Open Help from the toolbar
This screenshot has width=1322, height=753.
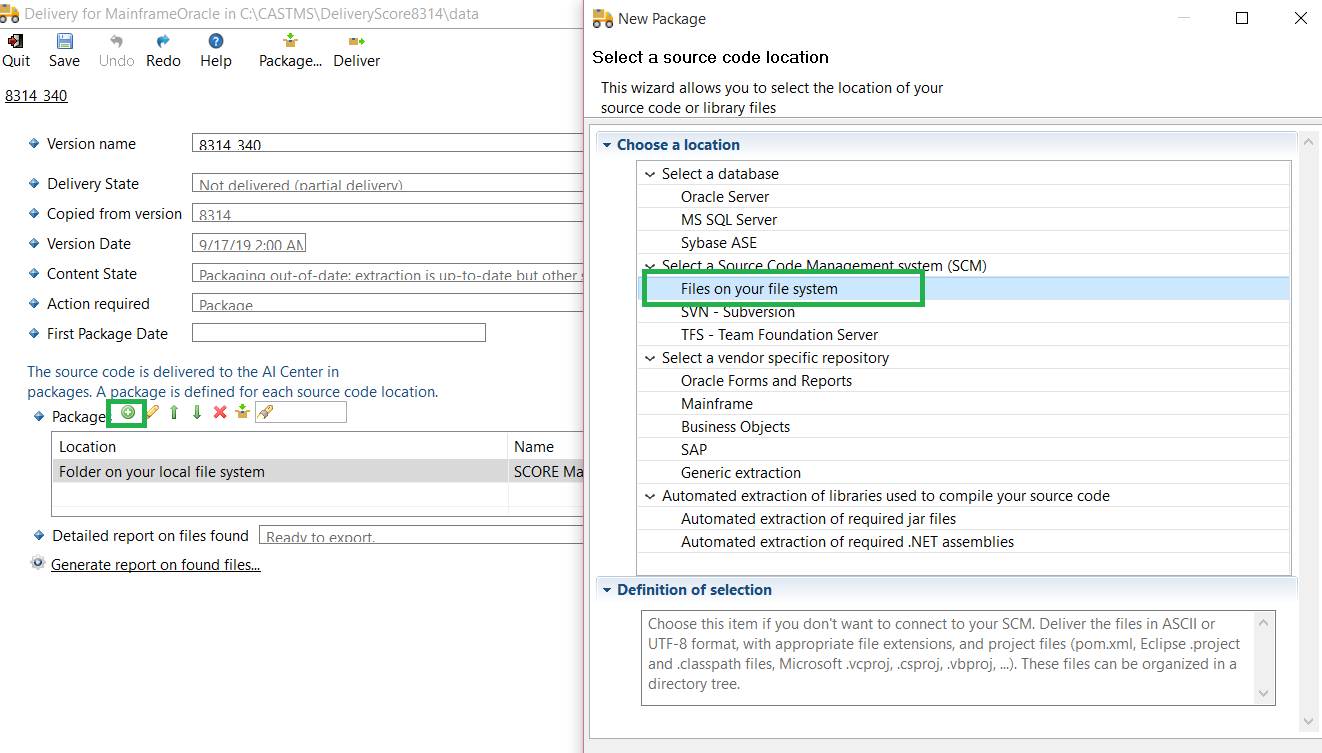(215, 50)
